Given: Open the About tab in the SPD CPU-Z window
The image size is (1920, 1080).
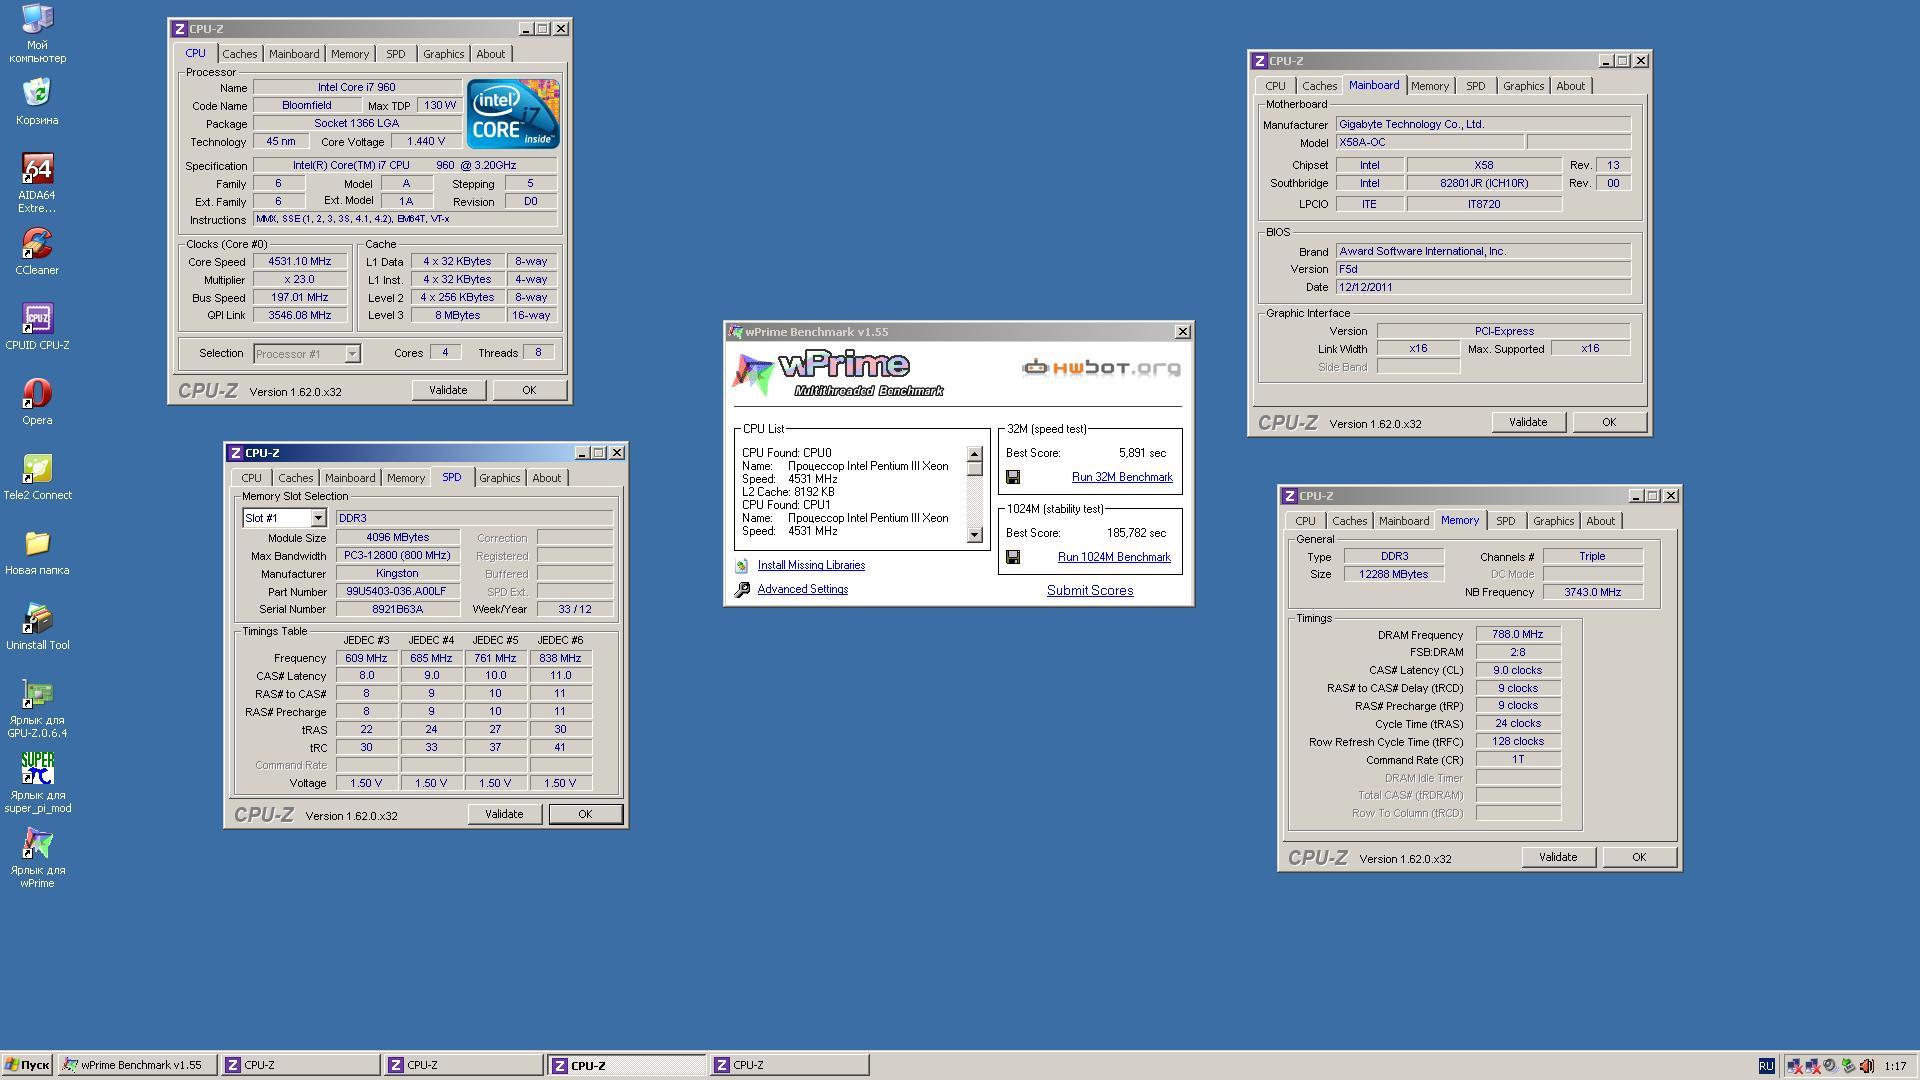Looking at the screenshot, I should click(546, 478).
